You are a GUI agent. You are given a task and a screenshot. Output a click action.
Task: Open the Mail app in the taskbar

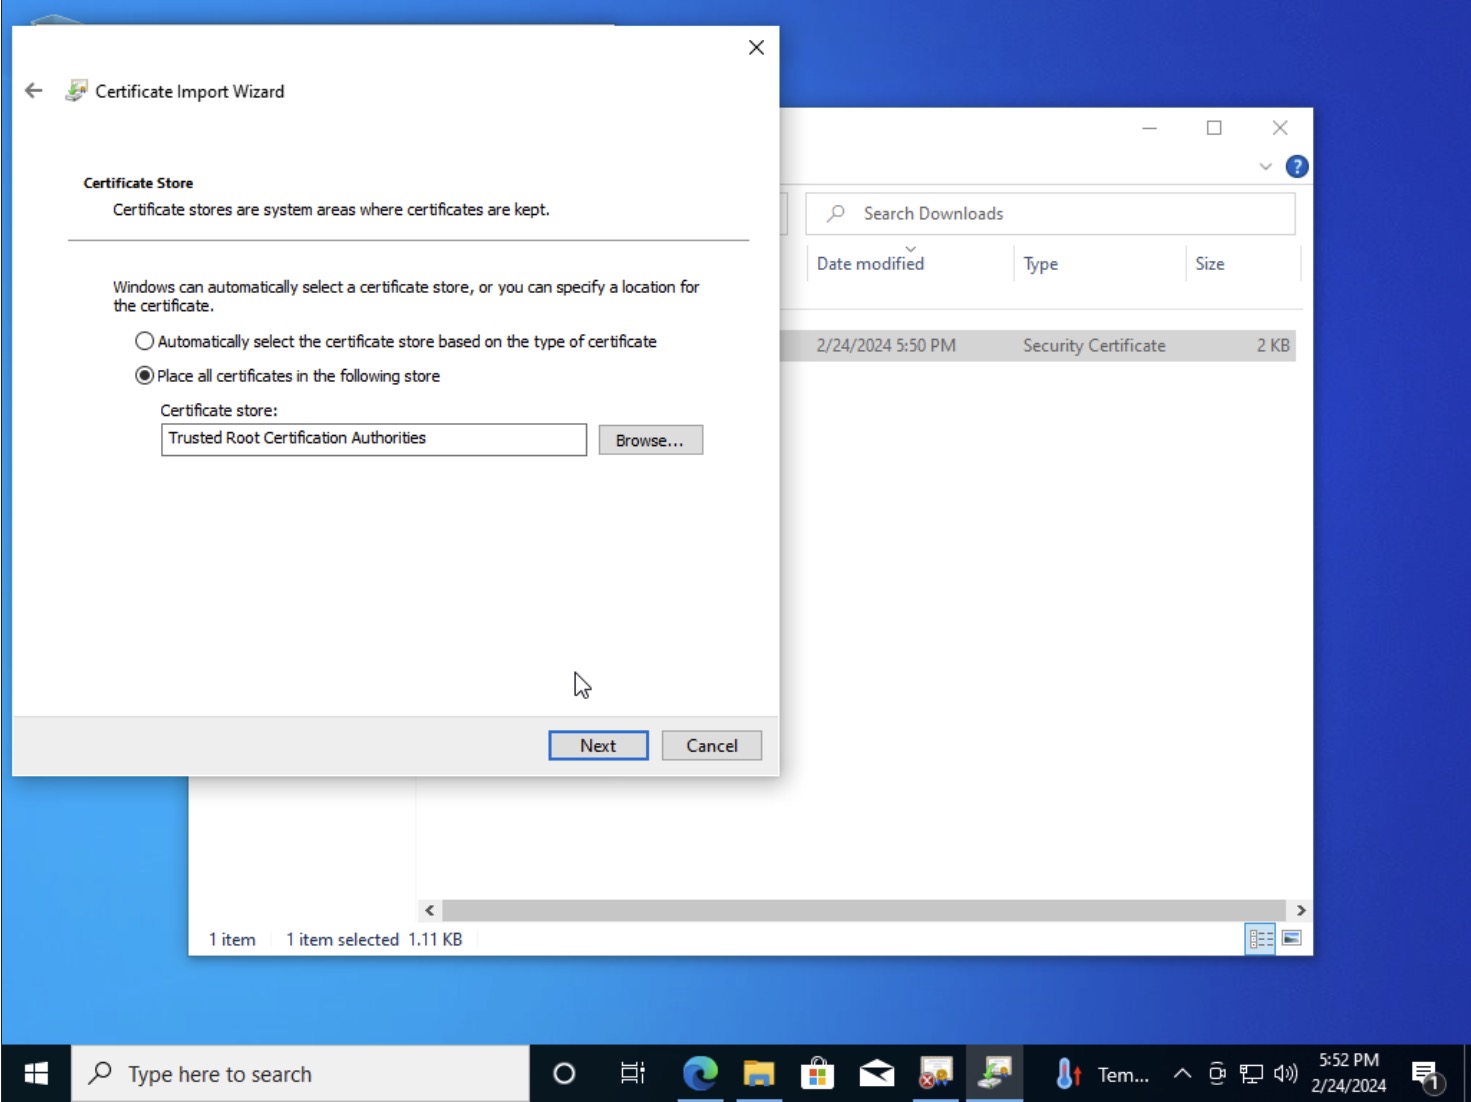(x=876, y=1074)
